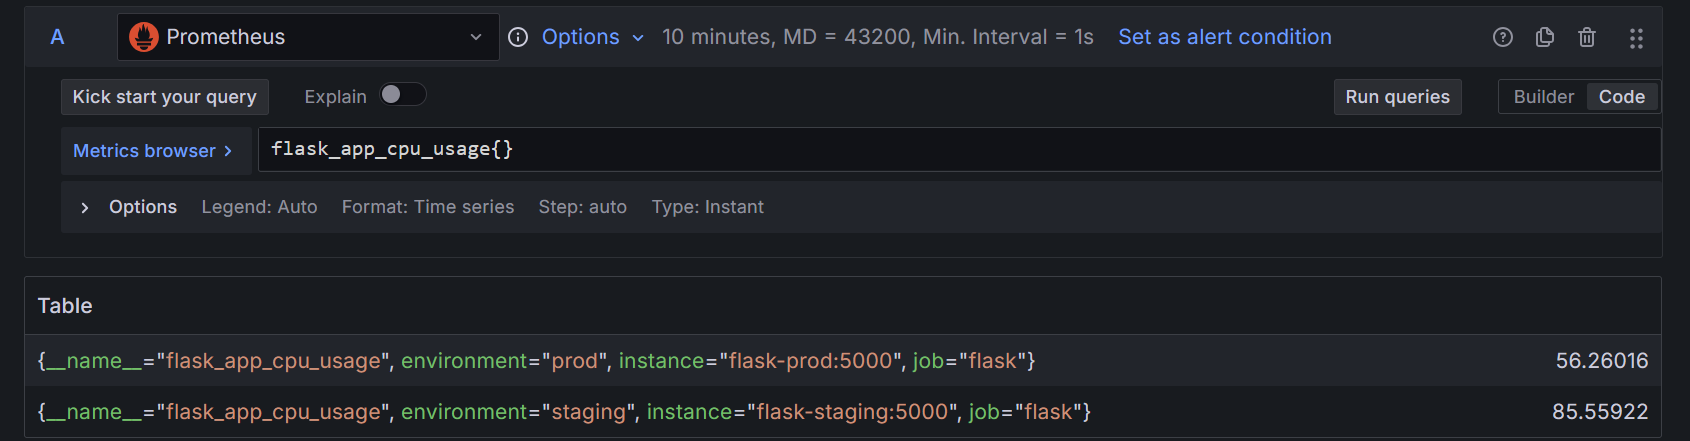Click the query letter A label
The height and width of the screenshot is (441, 1690).
coord(57,37)
